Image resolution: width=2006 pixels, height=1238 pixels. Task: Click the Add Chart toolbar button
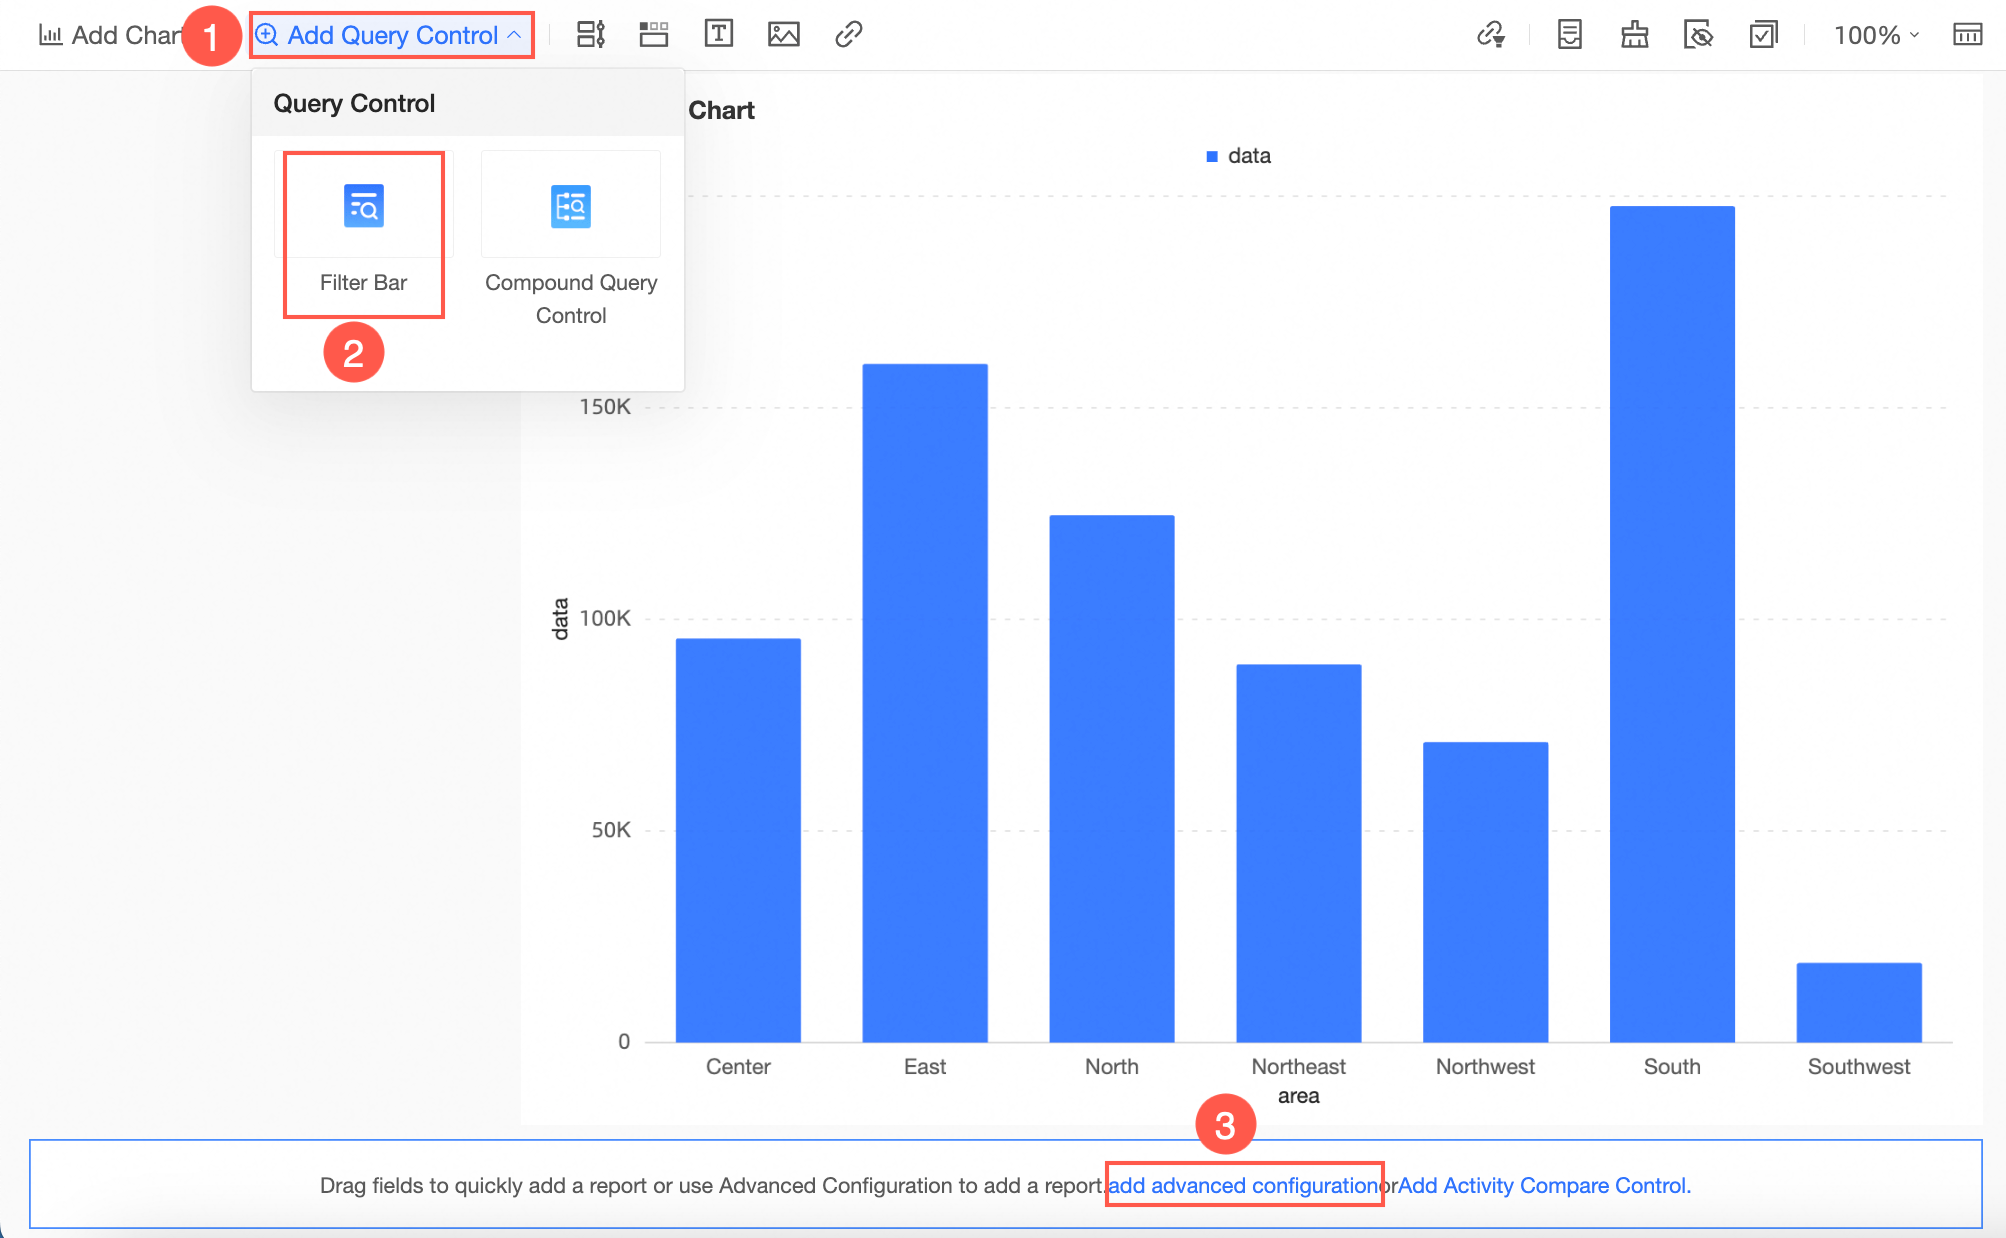[108, 35]
